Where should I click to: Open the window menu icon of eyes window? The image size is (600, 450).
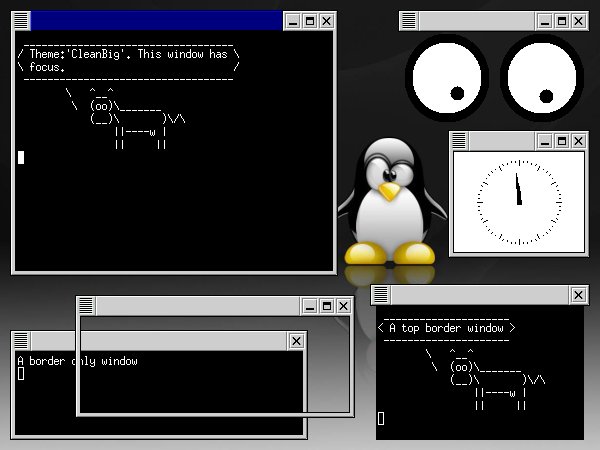409,21
